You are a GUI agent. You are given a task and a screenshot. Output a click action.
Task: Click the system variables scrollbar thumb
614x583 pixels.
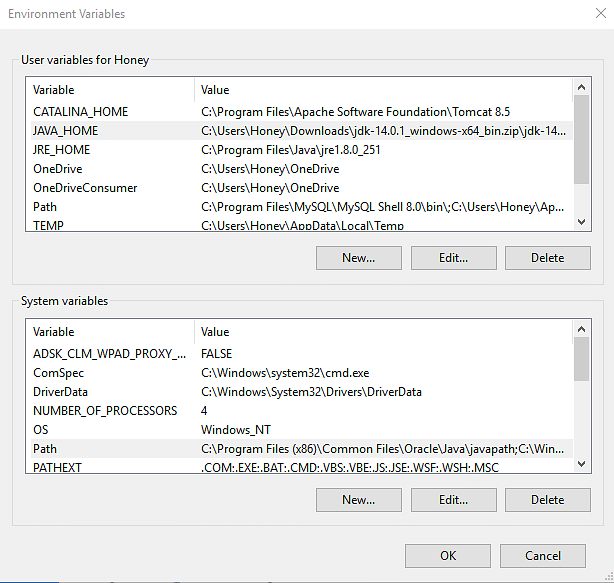click(x=581, y=359)
